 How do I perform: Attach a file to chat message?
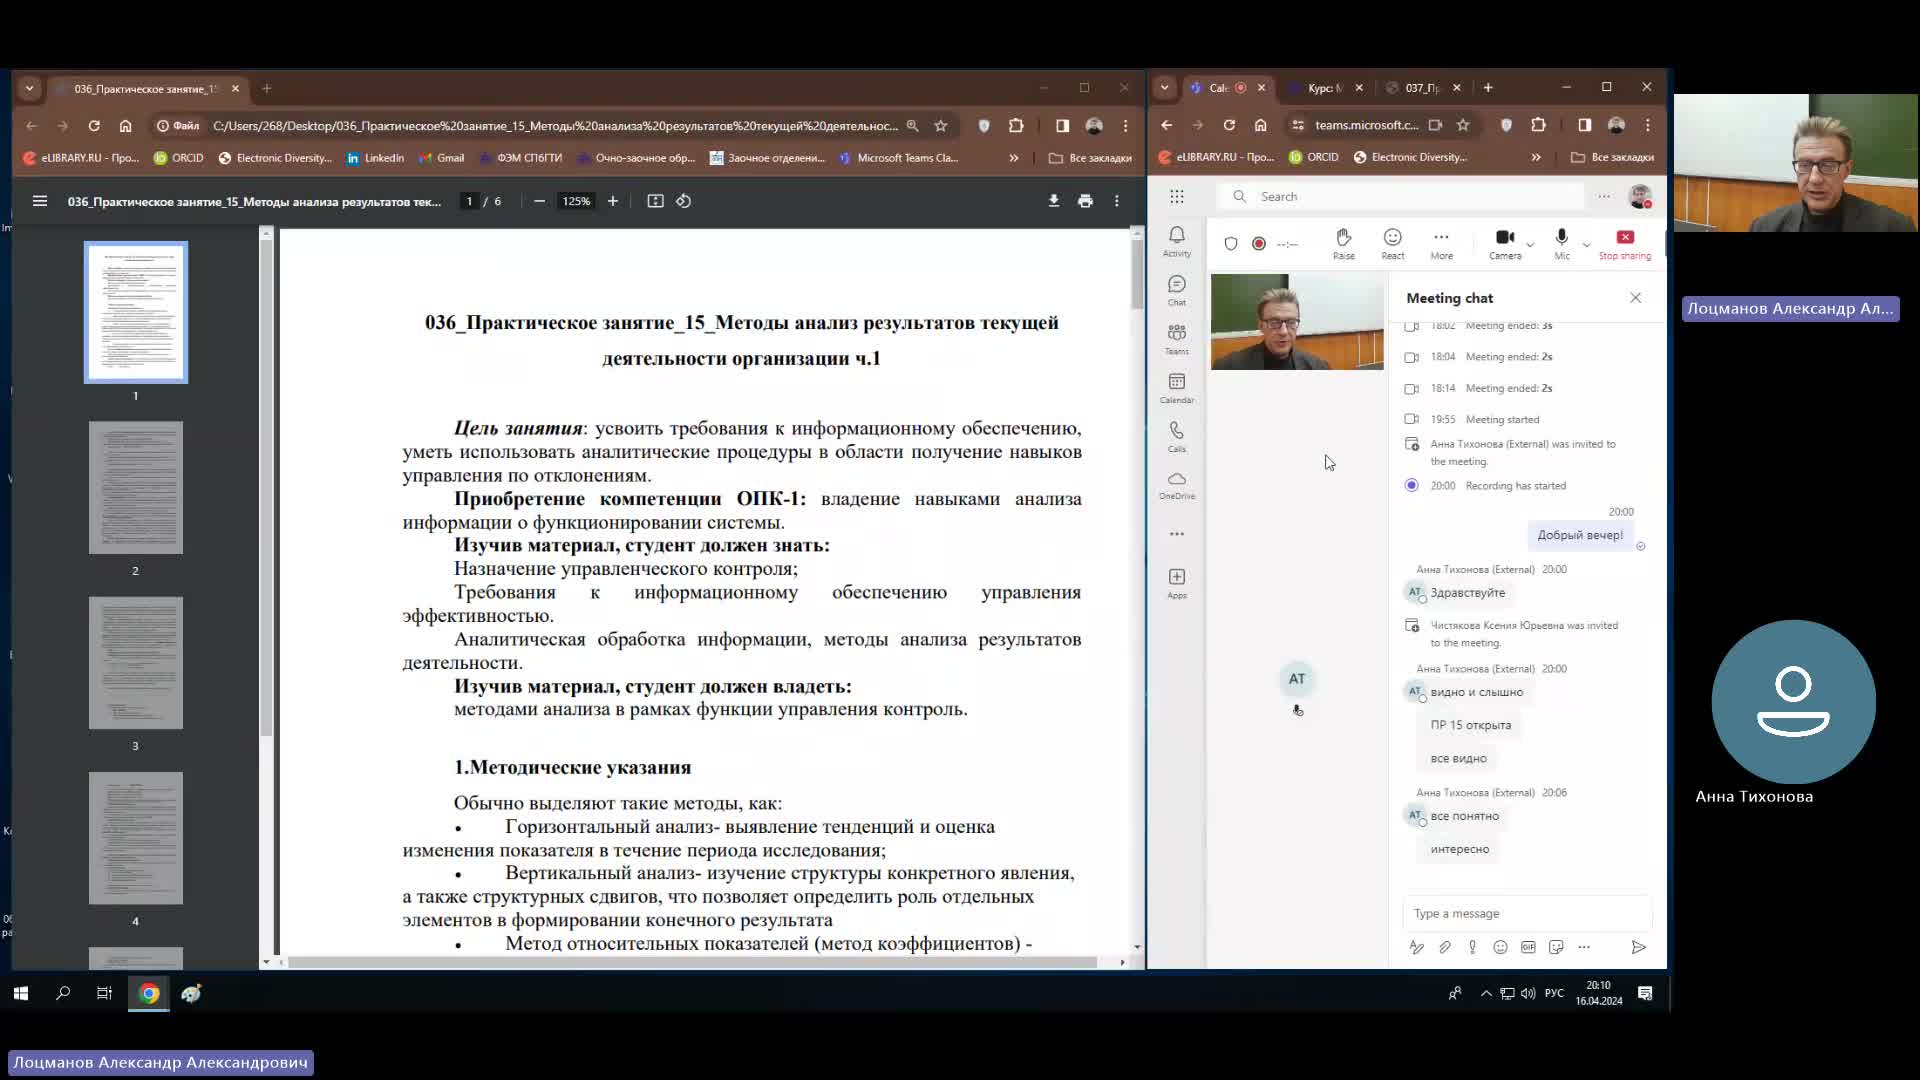click(x=1445, y=947)
